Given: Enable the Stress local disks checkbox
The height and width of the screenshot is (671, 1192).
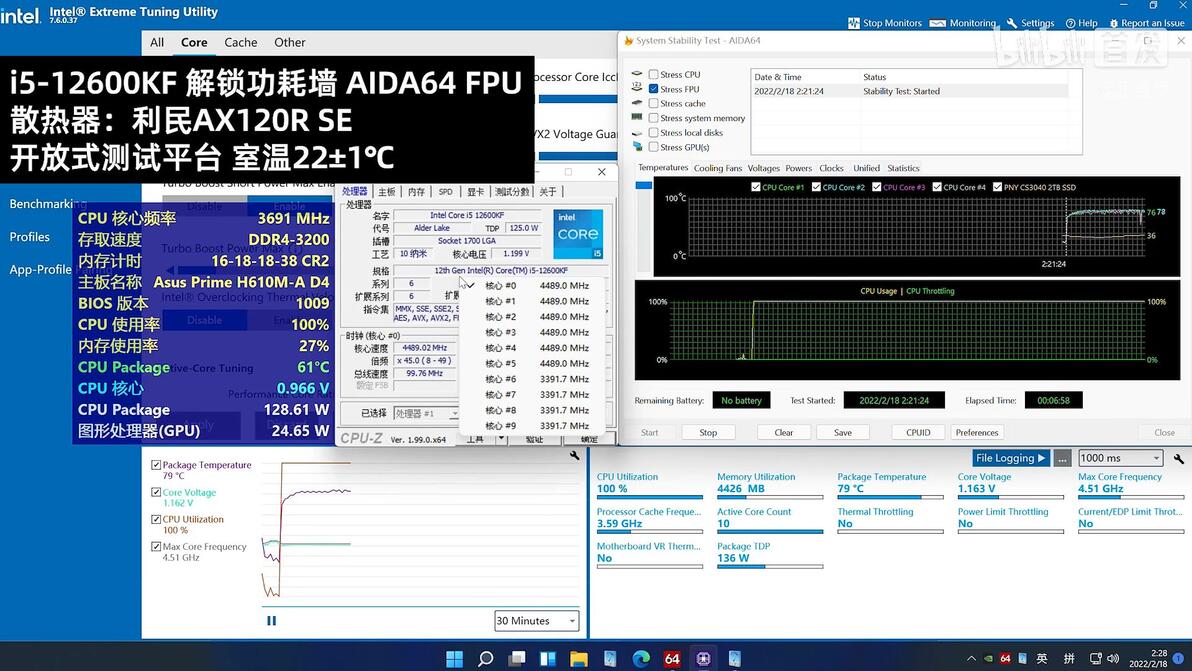Looking at the screenshot, I should 653,132.
